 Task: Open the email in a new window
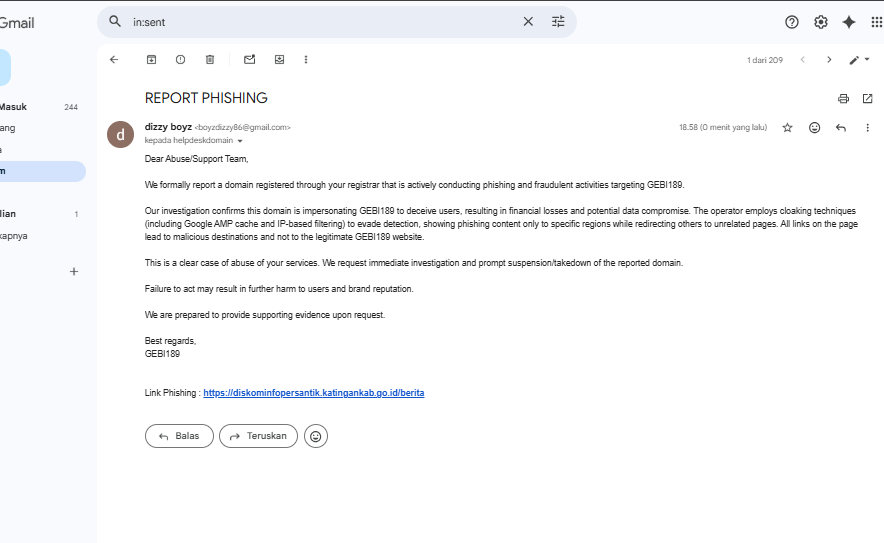[x=867, y=98]
